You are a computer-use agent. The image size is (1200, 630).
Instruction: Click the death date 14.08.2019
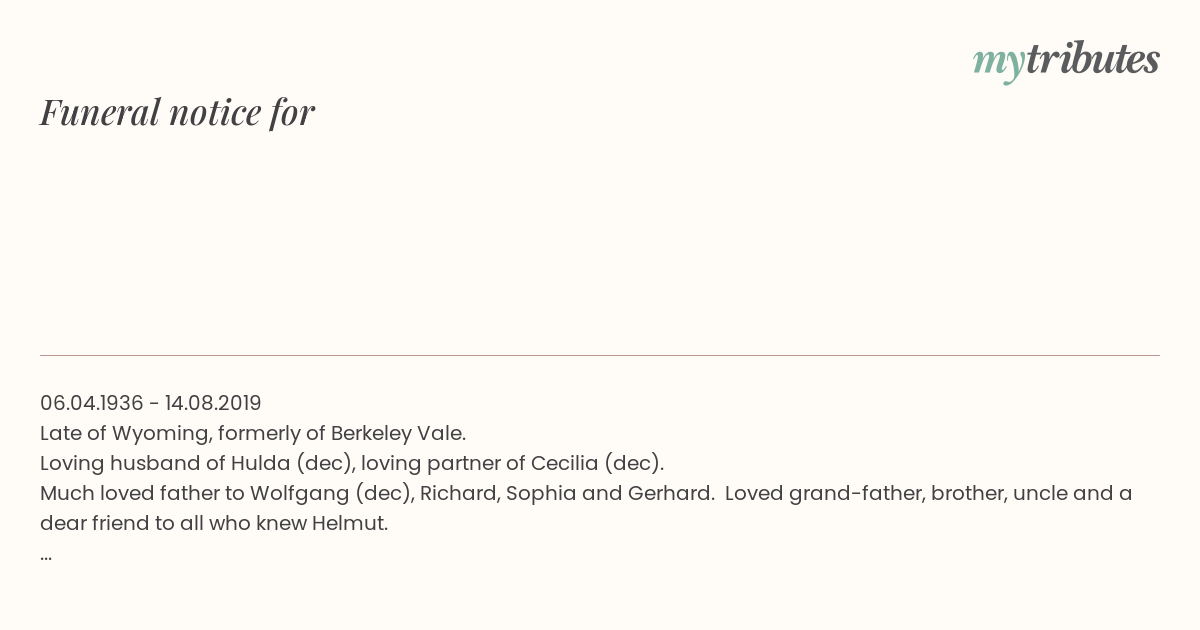(x=213, y=403)
